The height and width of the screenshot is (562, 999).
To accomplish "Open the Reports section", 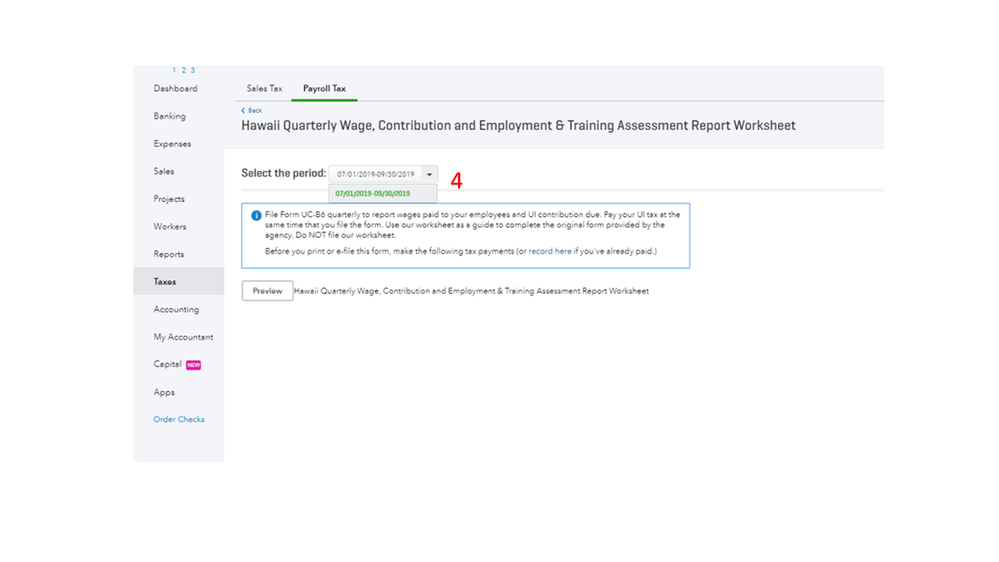I will pyautogui.click(x=169, y=254).
